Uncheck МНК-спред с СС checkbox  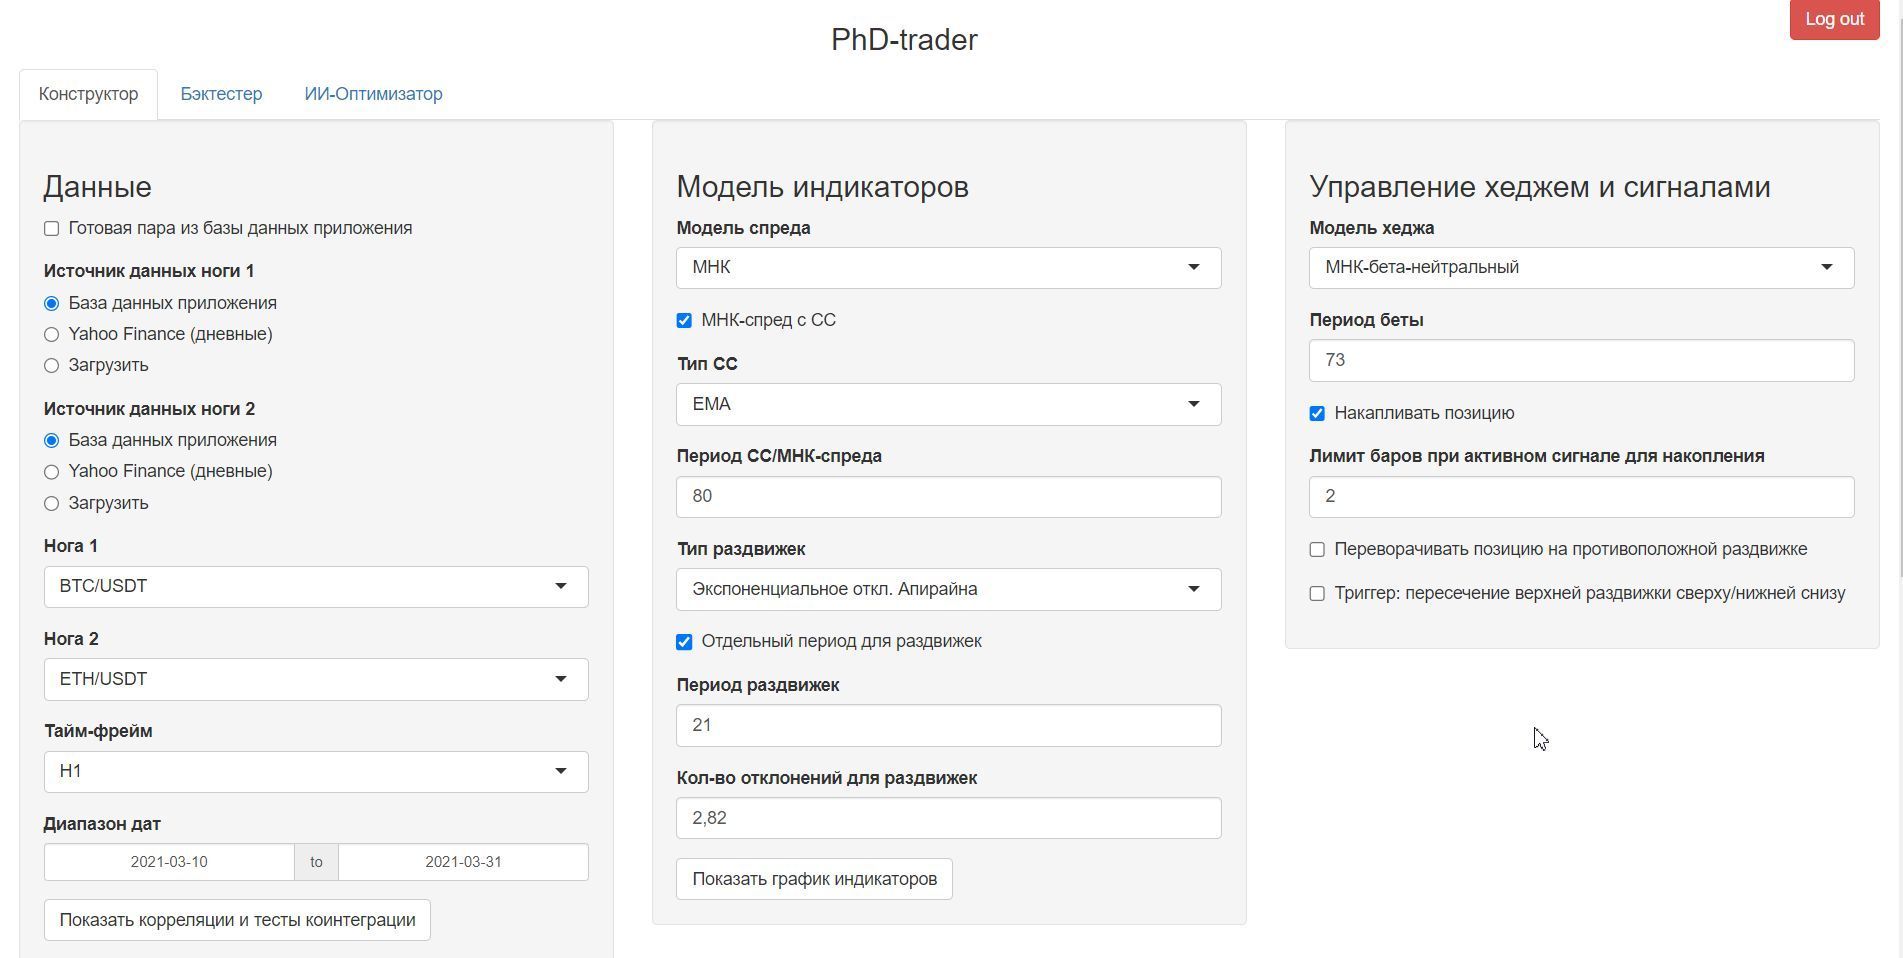point(684,321)
